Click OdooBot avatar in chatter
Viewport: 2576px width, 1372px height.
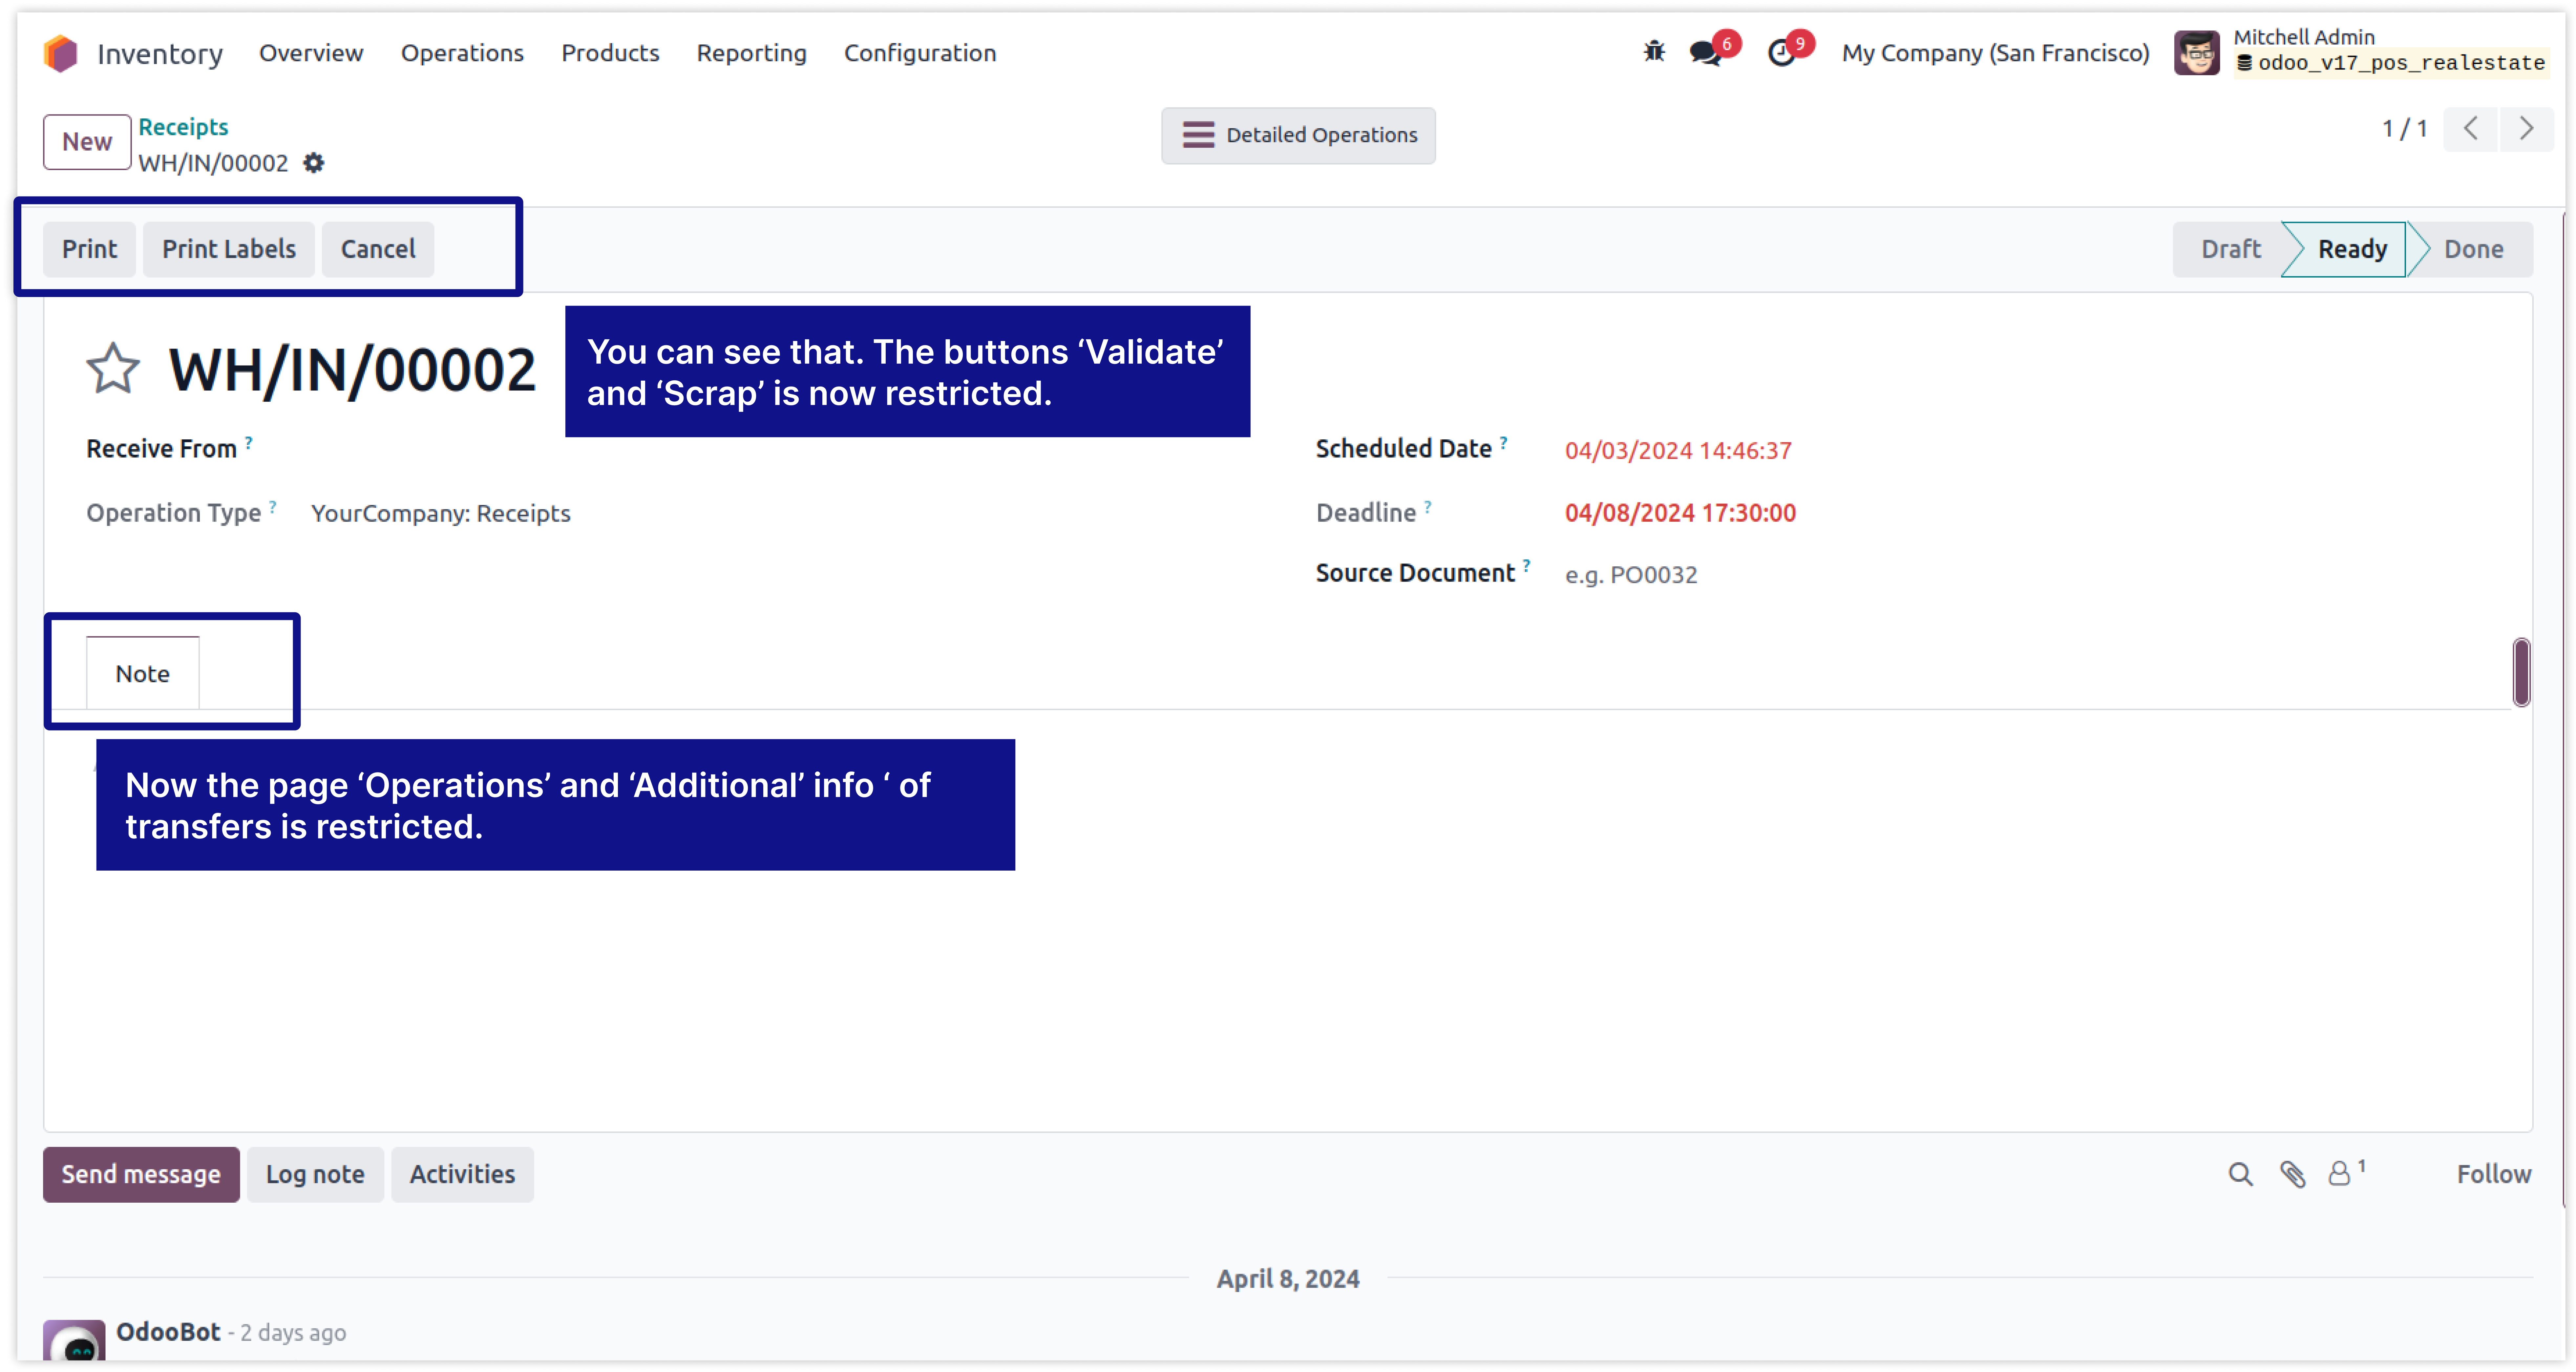click(74, 1340)
